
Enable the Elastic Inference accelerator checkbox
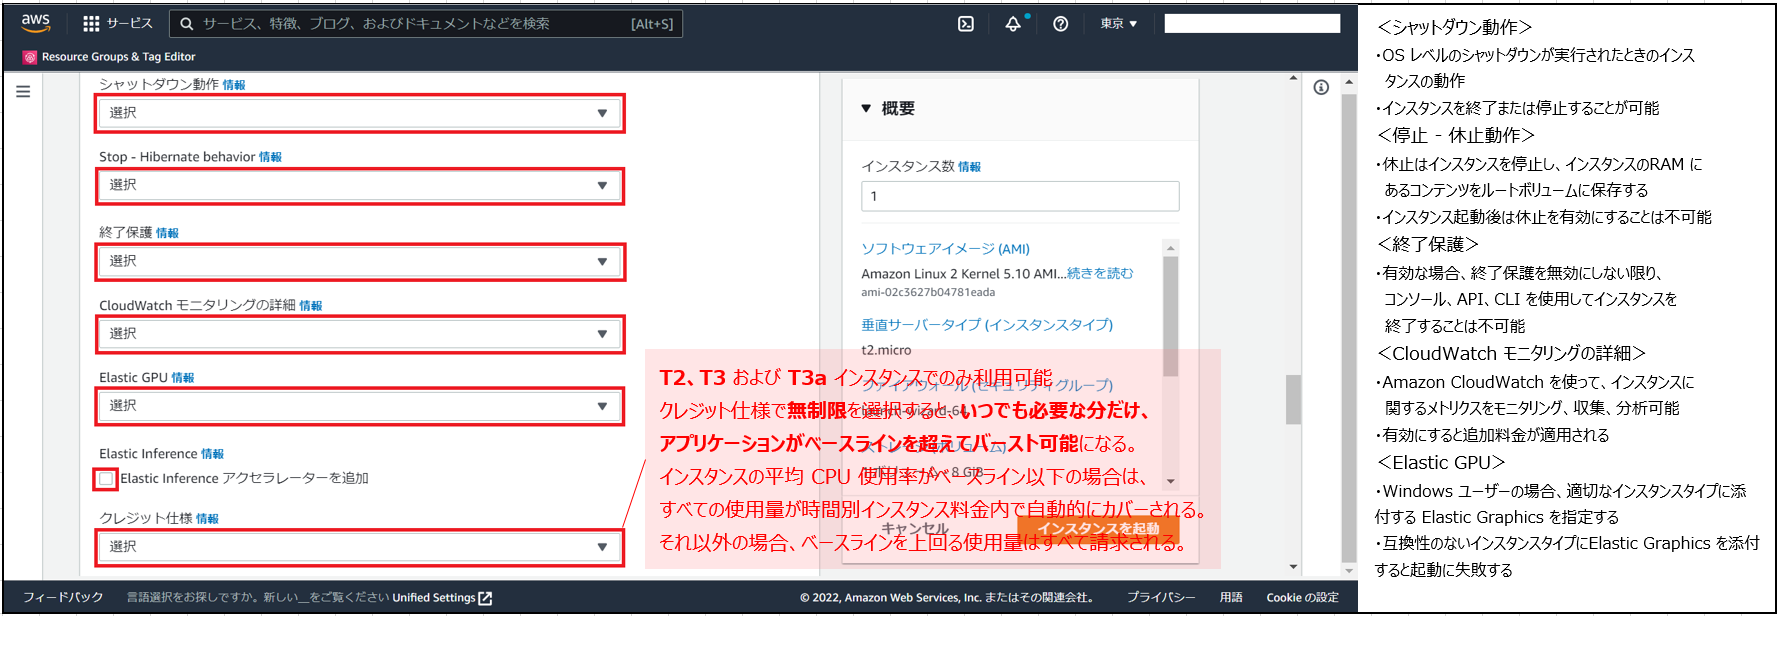pyautogui.click(x=106, y=479)
